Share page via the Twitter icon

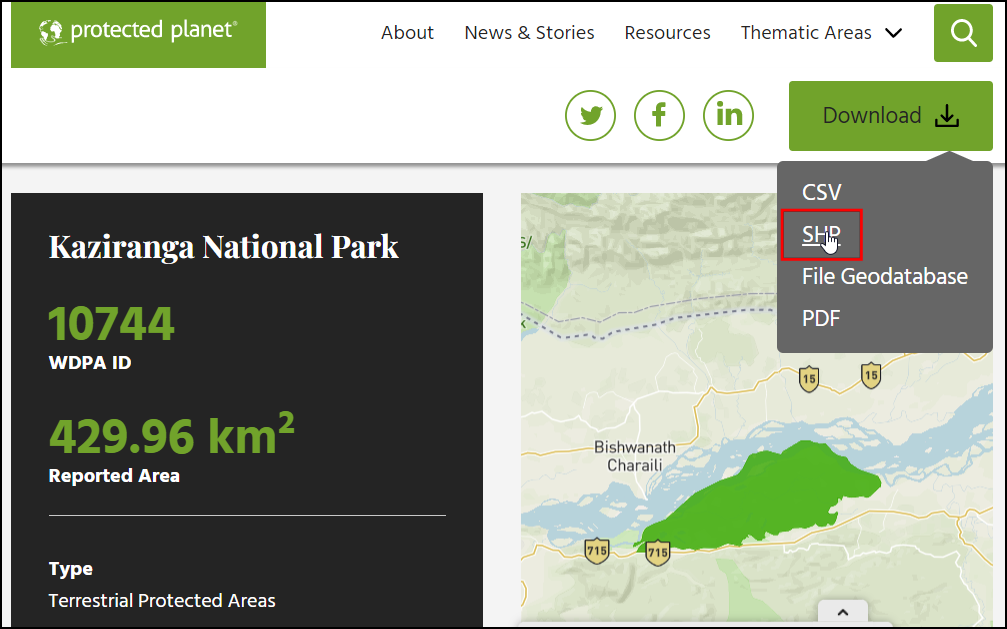(x=590, y=115)
